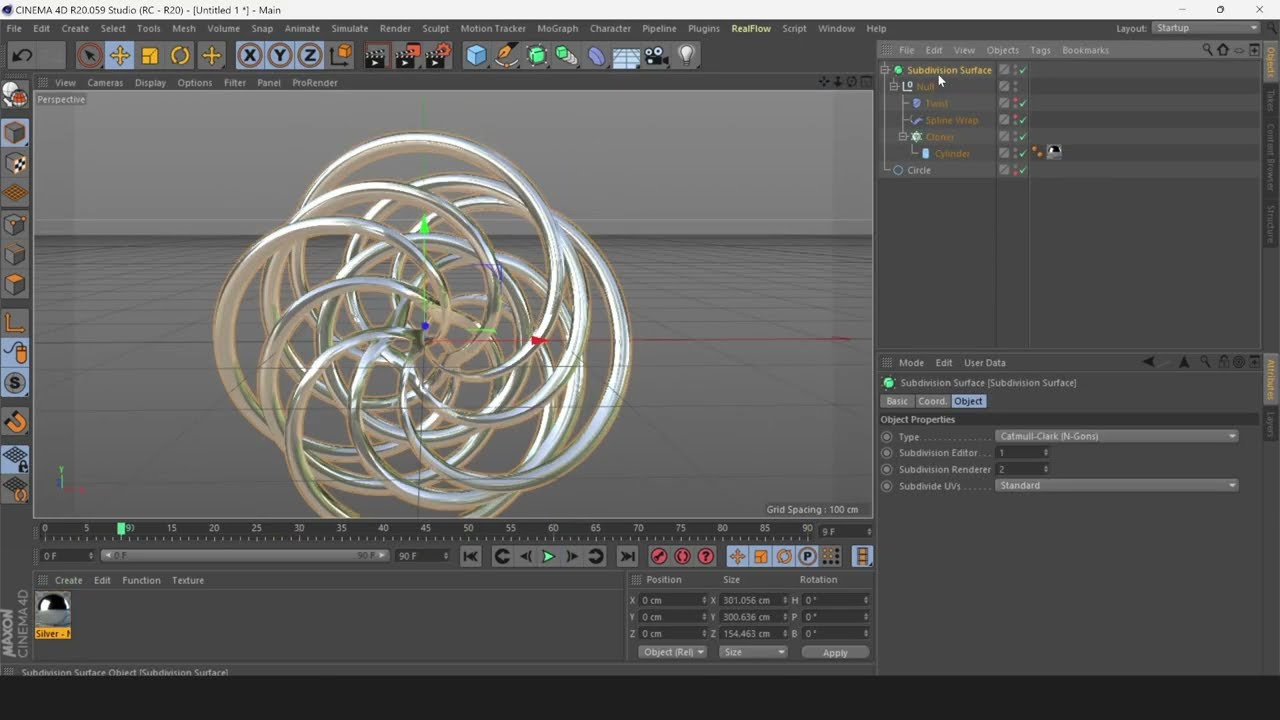Open the Size mode dropdown

753,652
